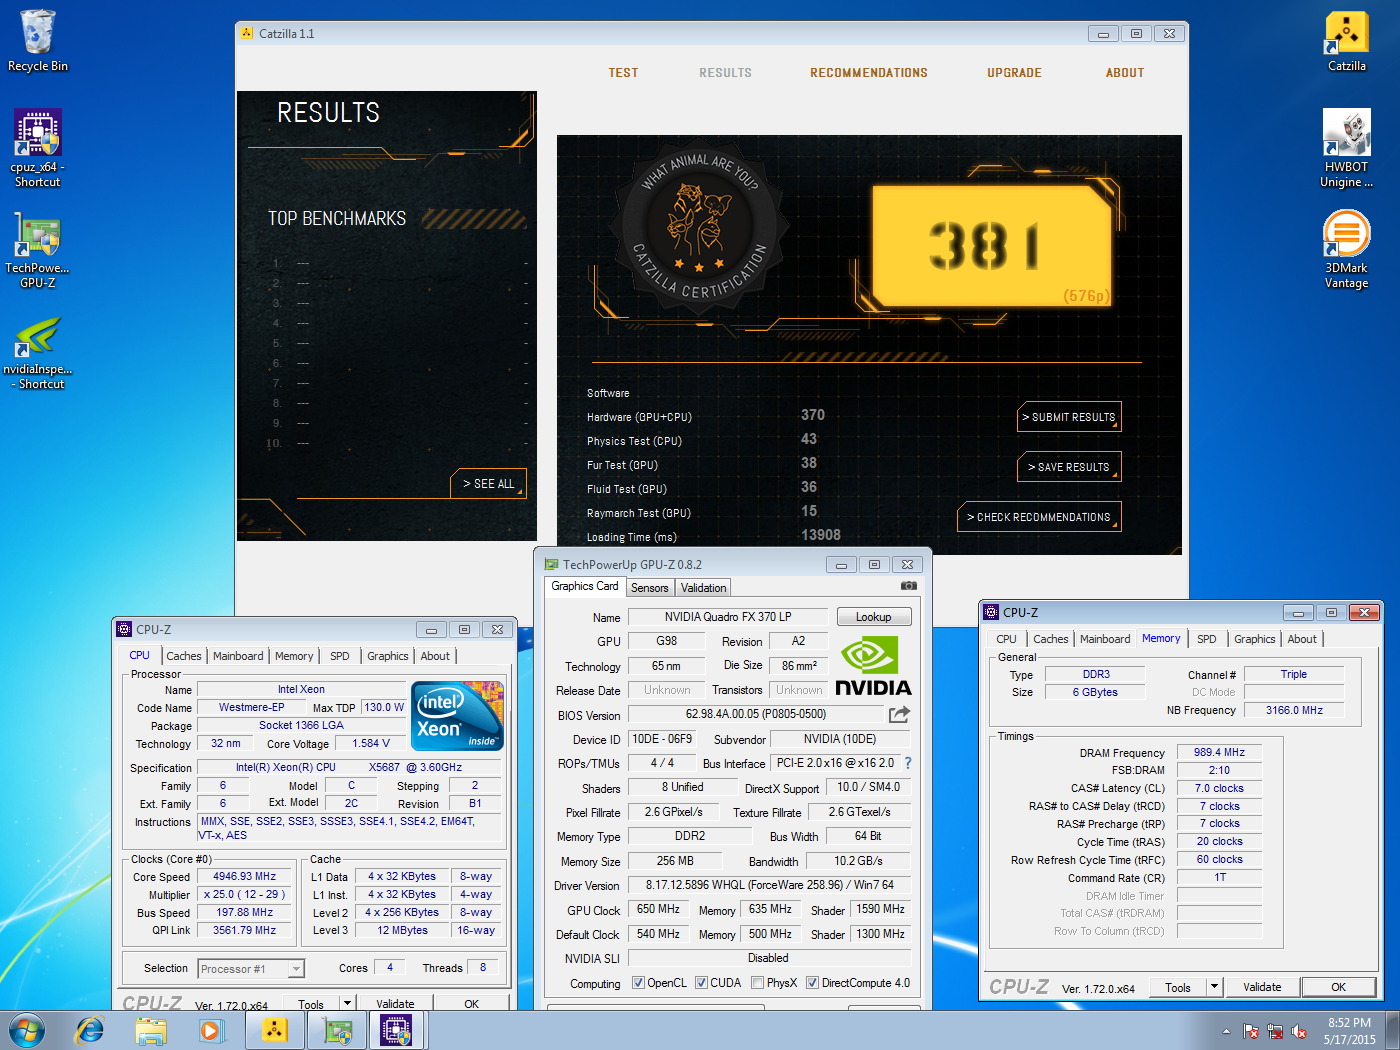Image resolution: width=1400 pixels, height=1050 pixels.
Task: Click Intel Xeon logo in CPU-Z
Action: click(457, 716)
